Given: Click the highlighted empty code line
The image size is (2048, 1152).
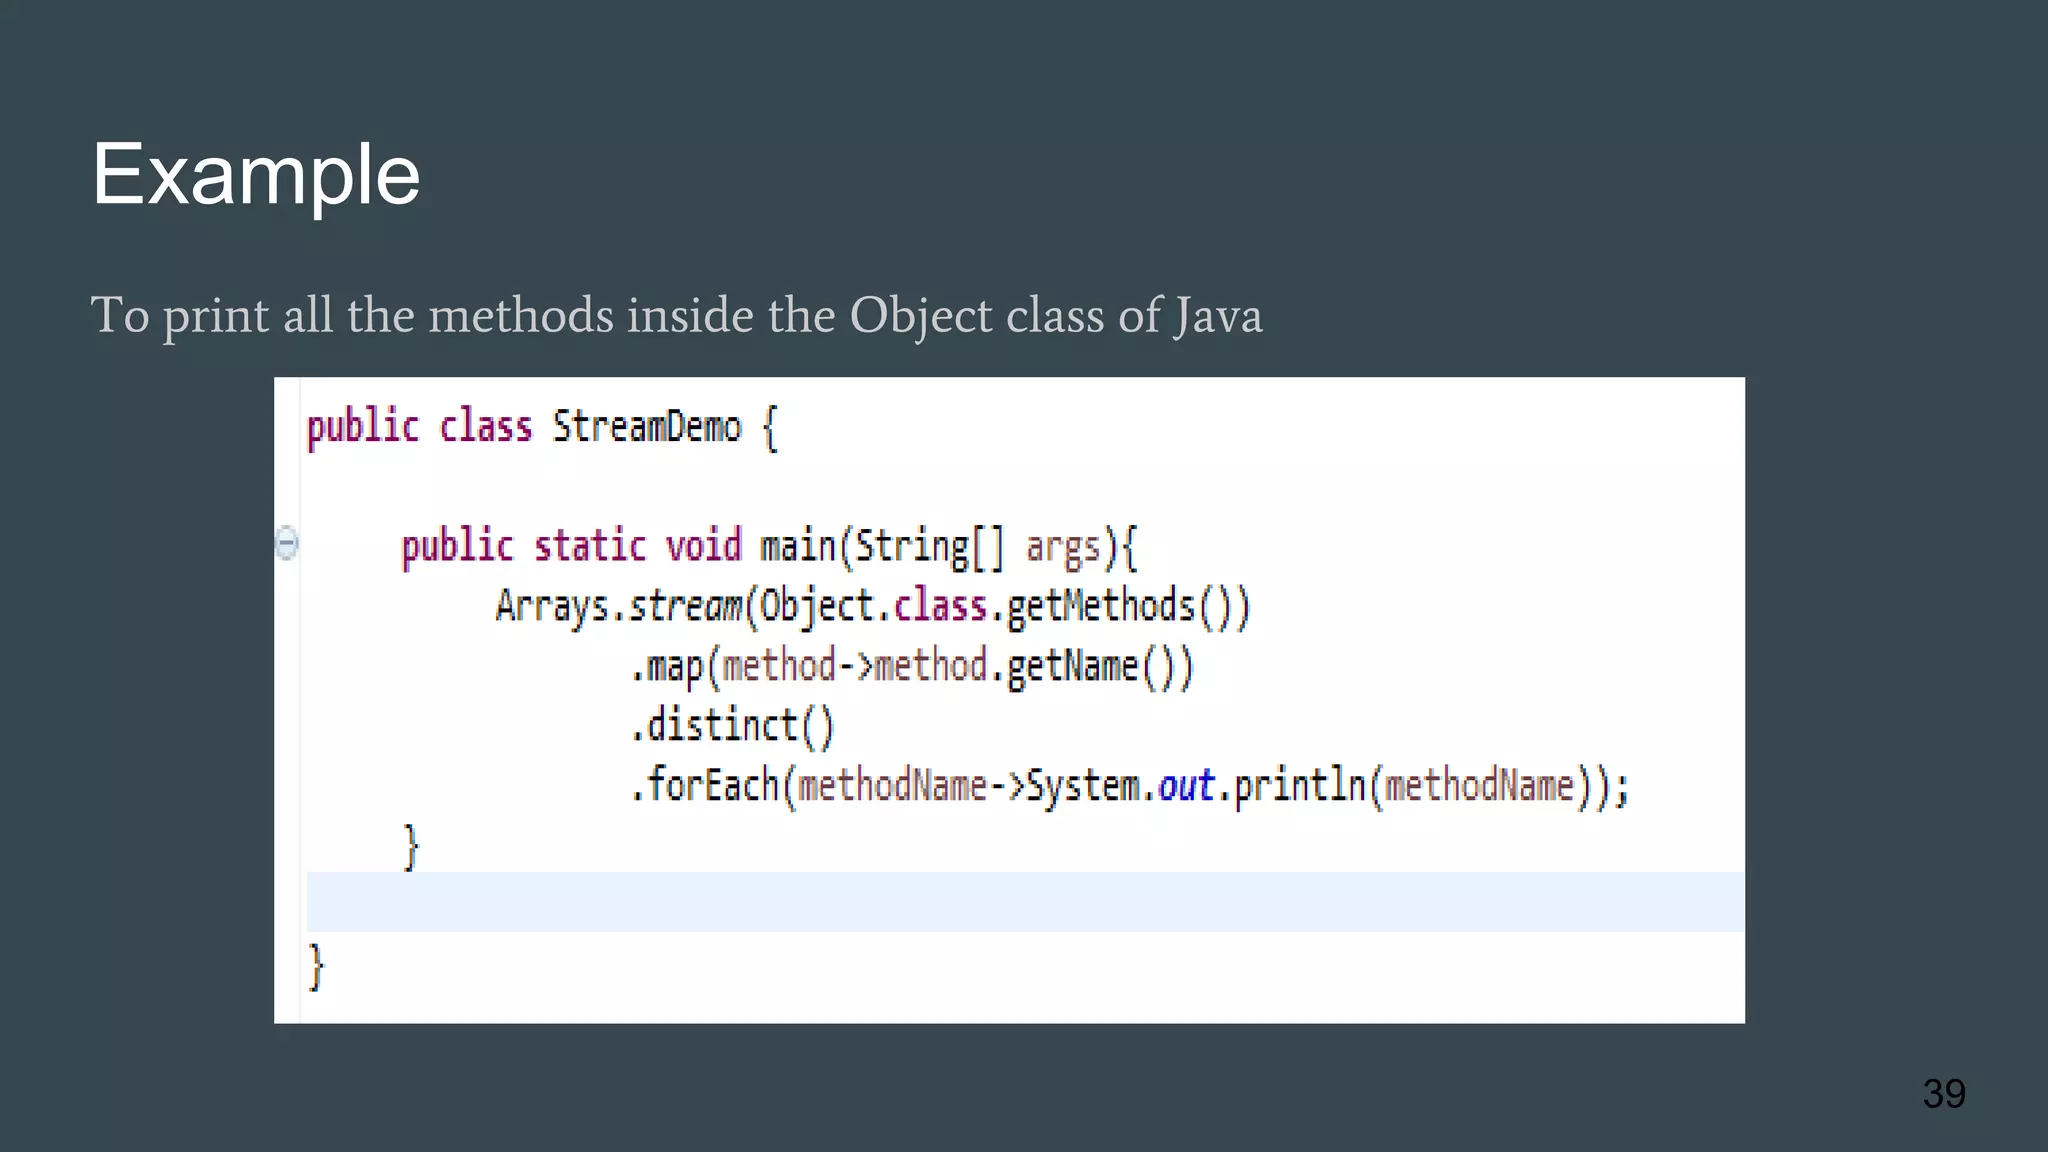Looking at the screenshot, I should pos(1024,902).
